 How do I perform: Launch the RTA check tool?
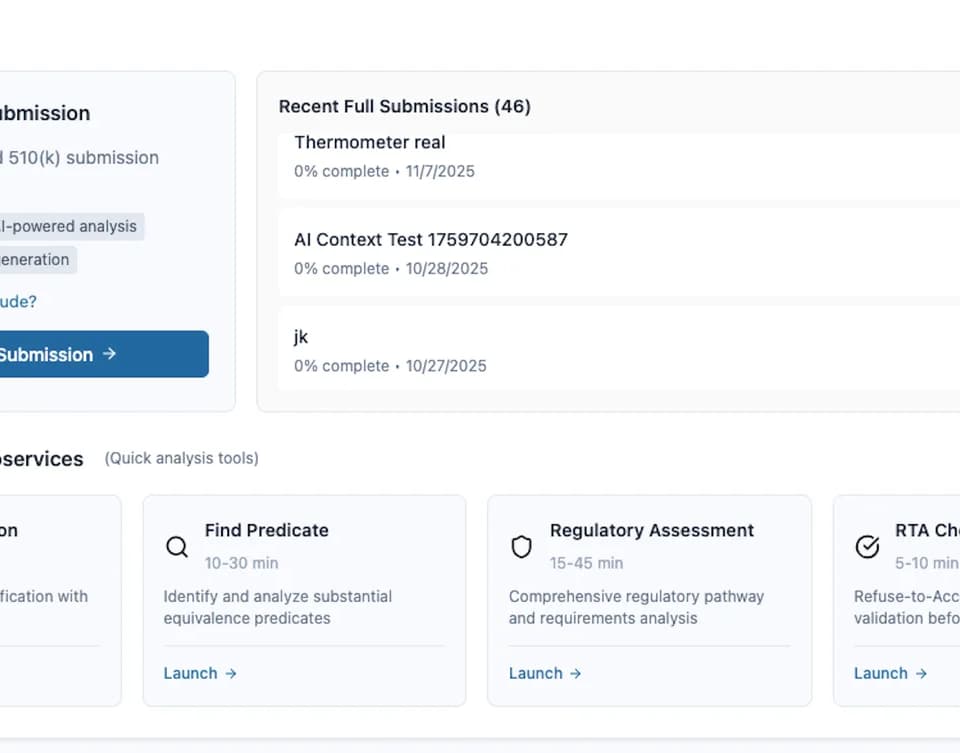[x=890, y=673]
